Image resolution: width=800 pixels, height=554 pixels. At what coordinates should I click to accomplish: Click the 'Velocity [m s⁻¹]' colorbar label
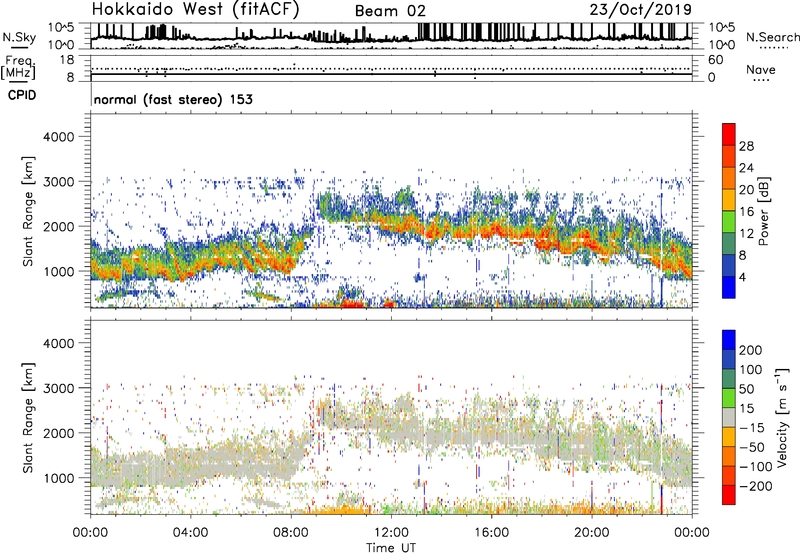(x=782, y=417)
